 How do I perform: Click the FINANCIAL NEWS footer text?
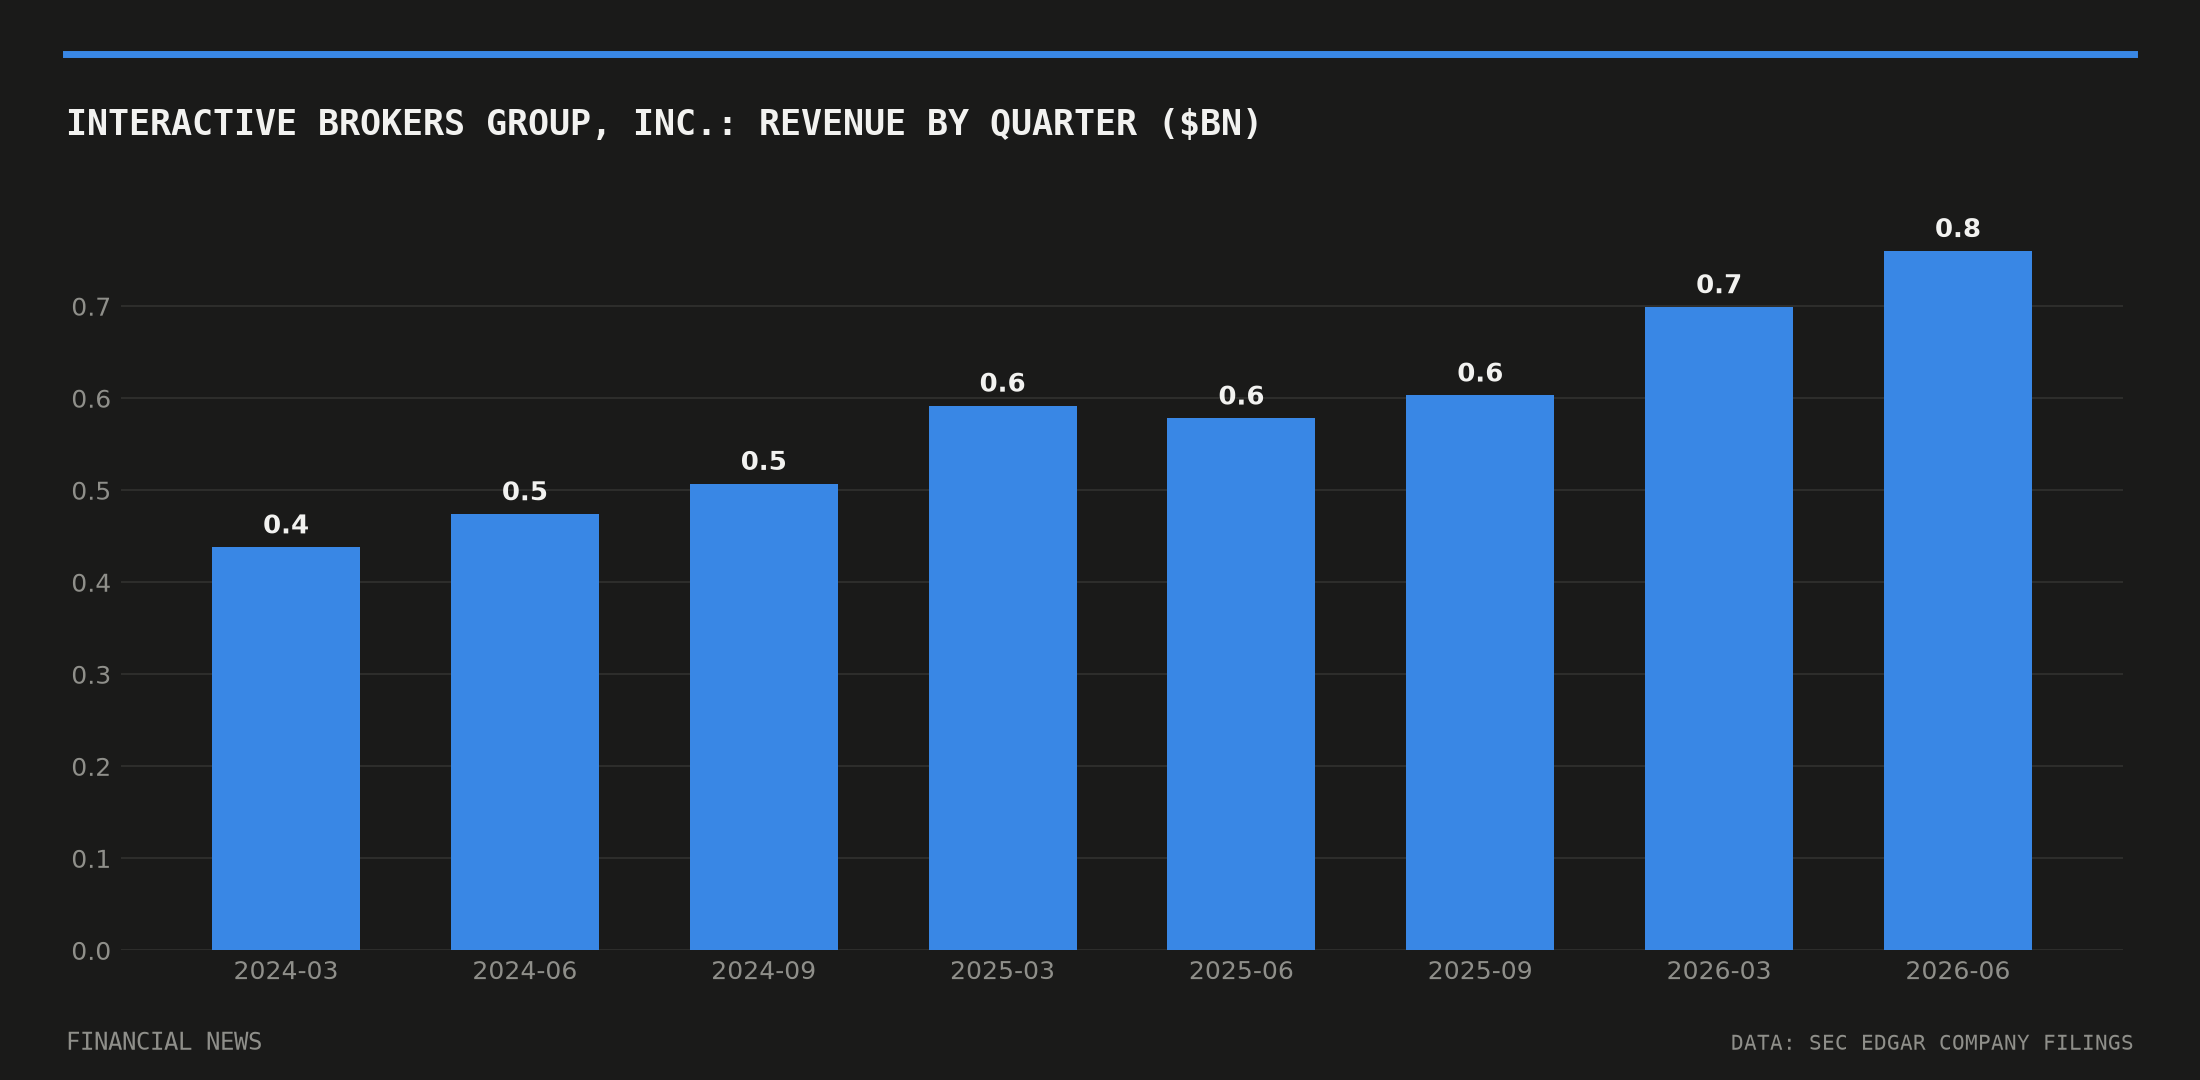(164, 1042)
